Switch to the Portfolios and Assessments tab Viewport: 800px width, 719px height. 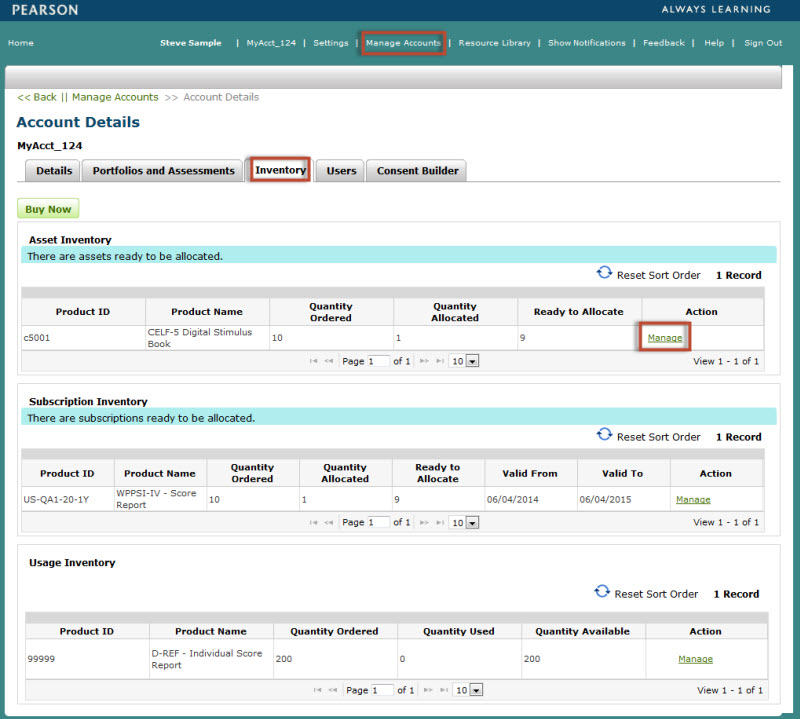(163, 171)
